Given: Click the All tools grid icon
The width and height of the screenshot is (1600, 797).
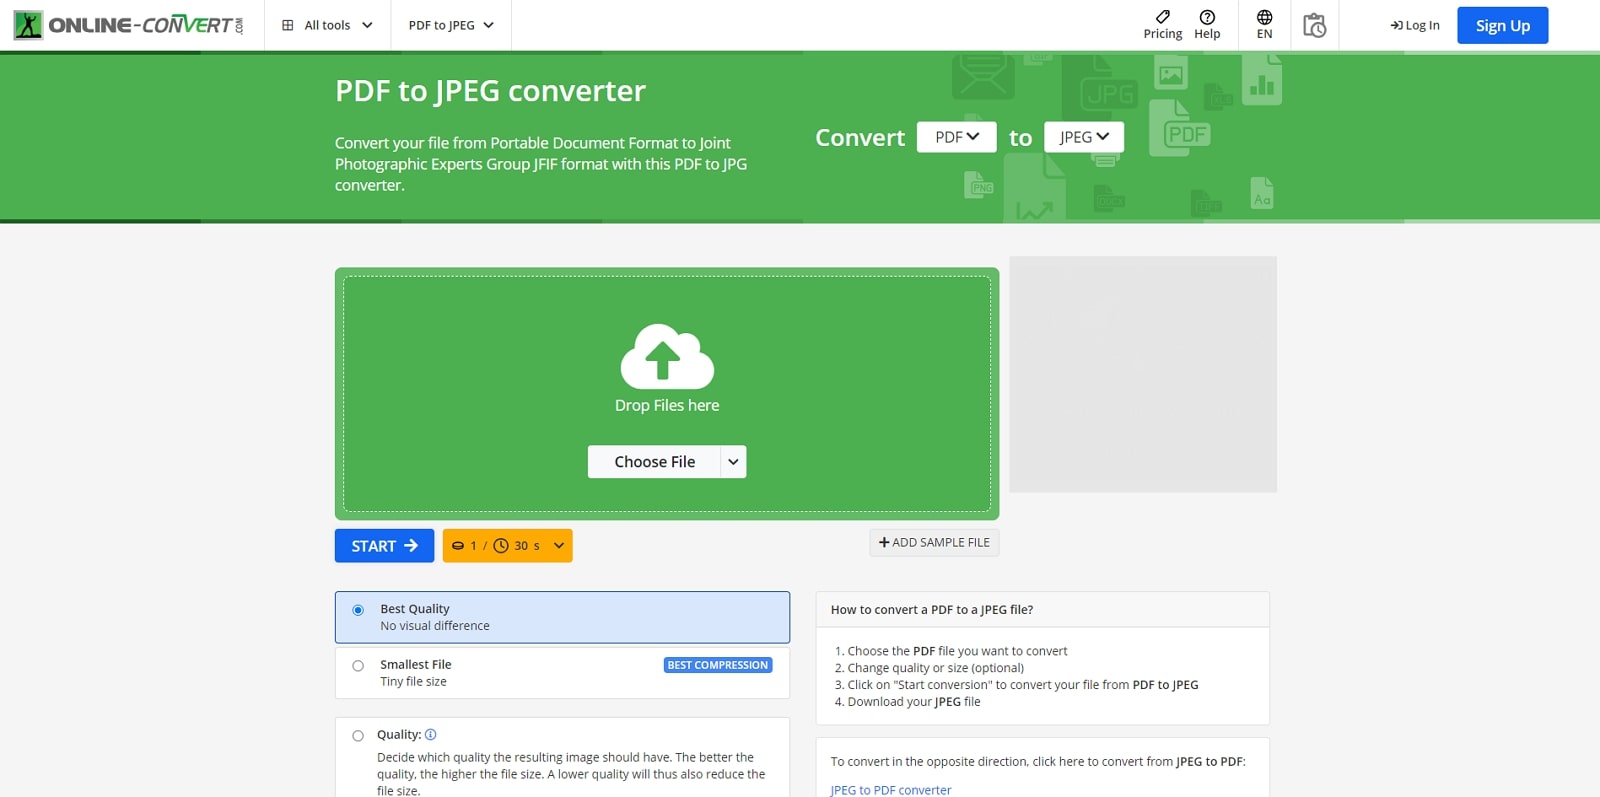Looking at the screenshot, I should point(288,25).
